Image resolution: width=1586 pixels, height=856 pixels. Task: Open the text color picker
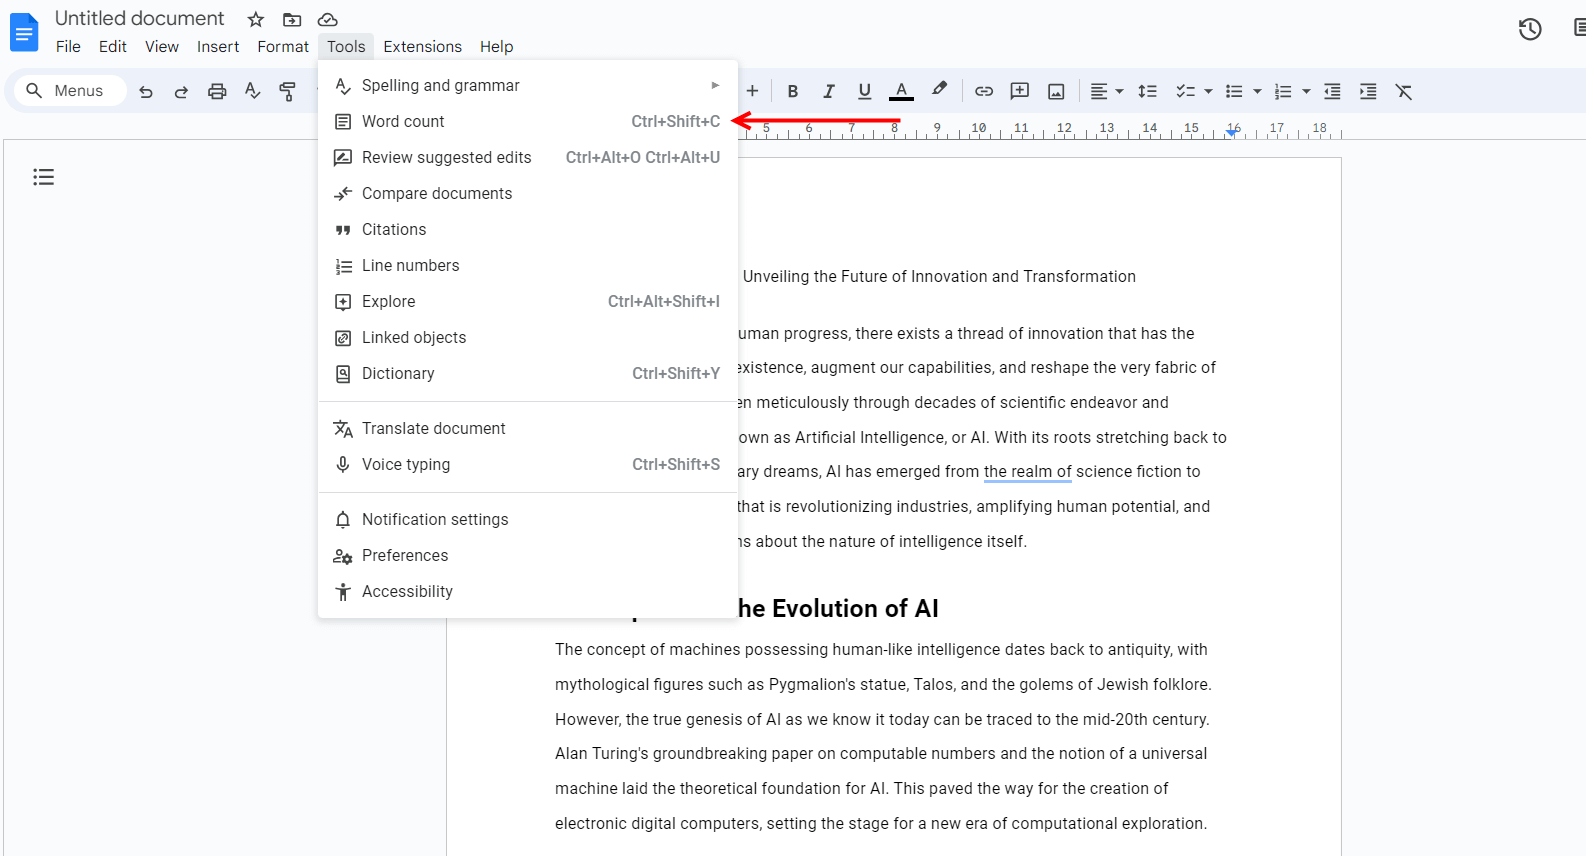point(901,91)
